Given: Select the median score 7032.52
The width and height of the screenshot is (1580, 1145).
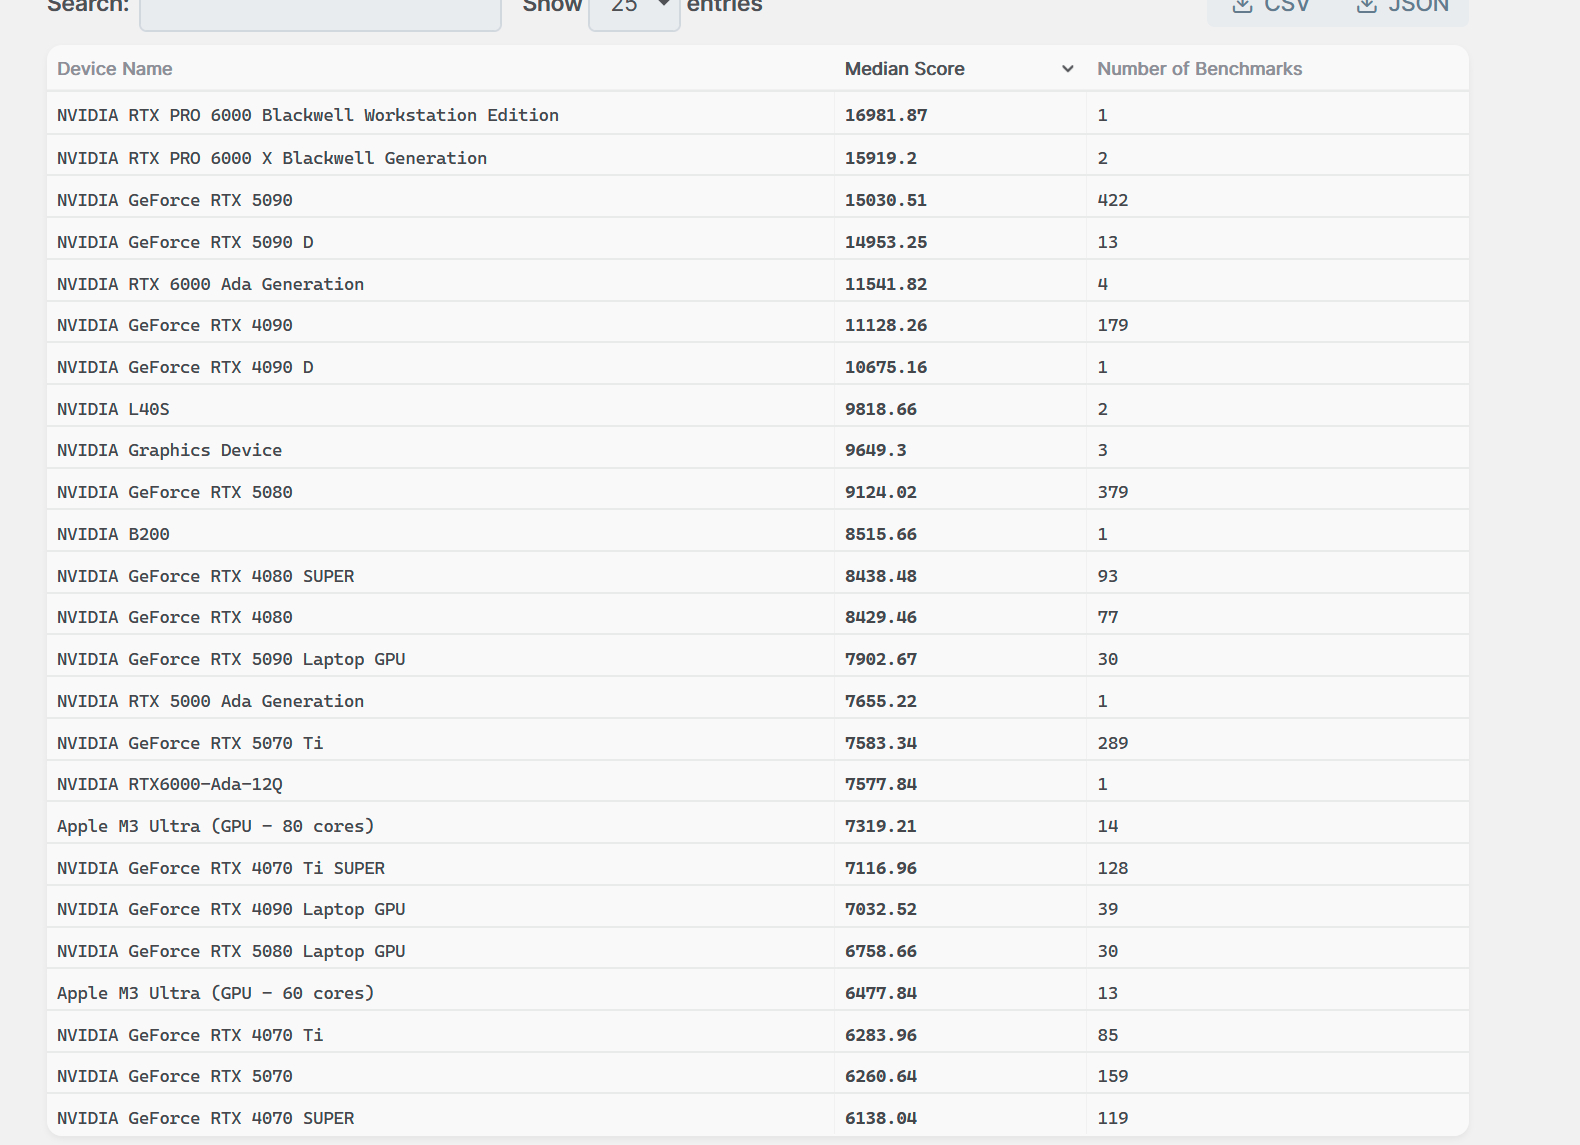Looking at the screenshot, I should click(881, 909).
